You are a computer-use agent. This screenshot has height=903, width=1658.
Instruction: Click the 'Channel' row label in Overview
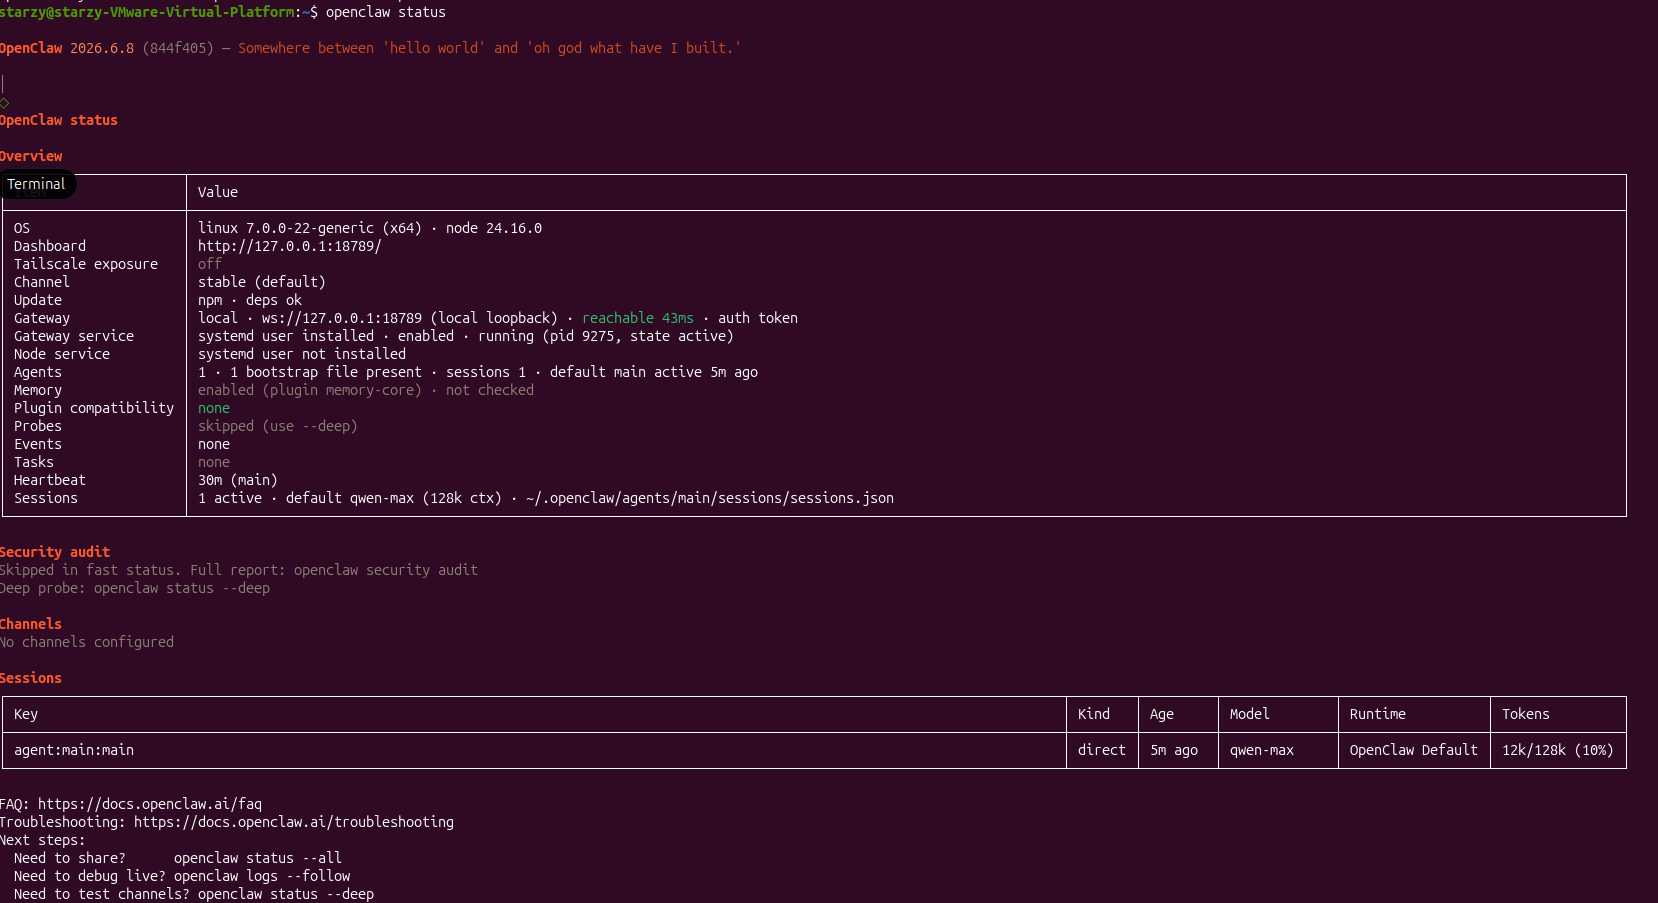point(42,282)
